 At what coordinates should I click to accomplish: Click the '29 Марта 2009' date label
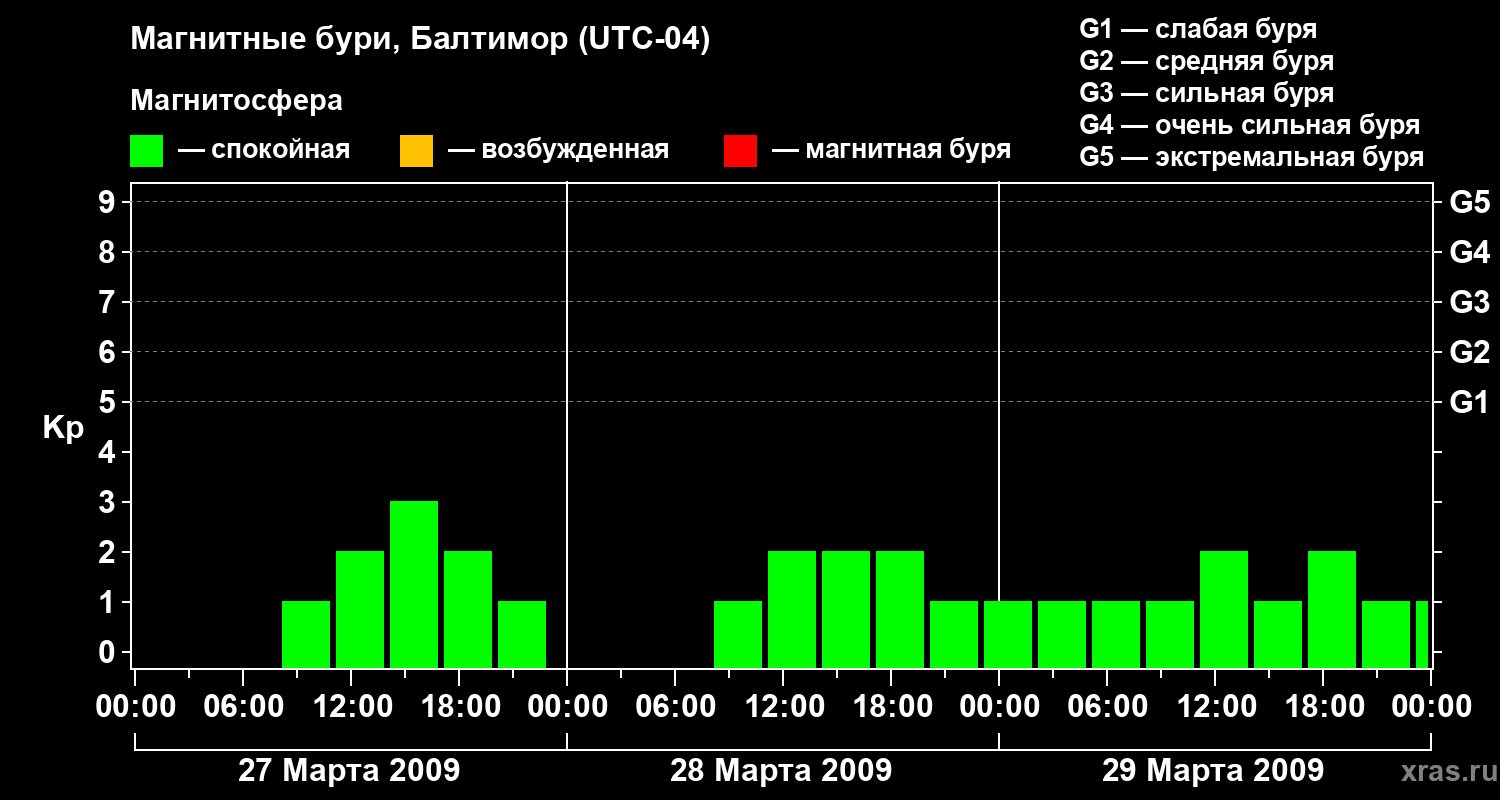pos(1213,770)
